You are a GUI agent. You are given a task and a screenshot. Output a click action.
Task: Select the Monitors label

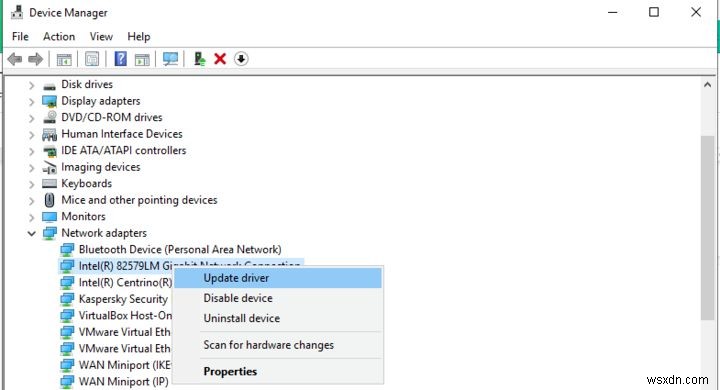point(83,217)
